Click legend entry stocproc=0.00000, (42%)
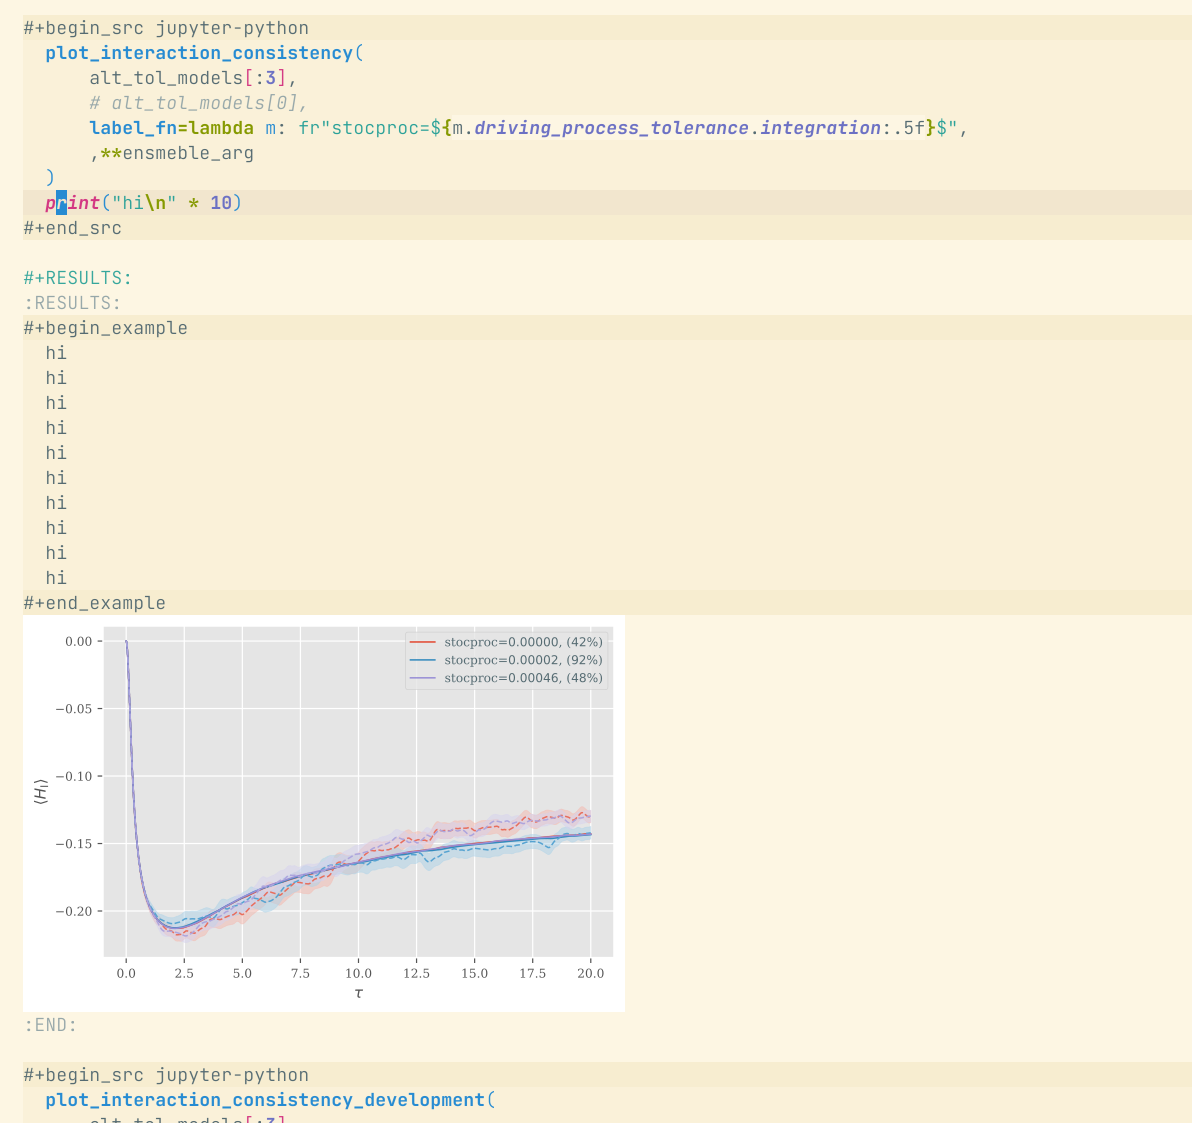Screen dimensions: 1192x1123 (x=523, y=642)
